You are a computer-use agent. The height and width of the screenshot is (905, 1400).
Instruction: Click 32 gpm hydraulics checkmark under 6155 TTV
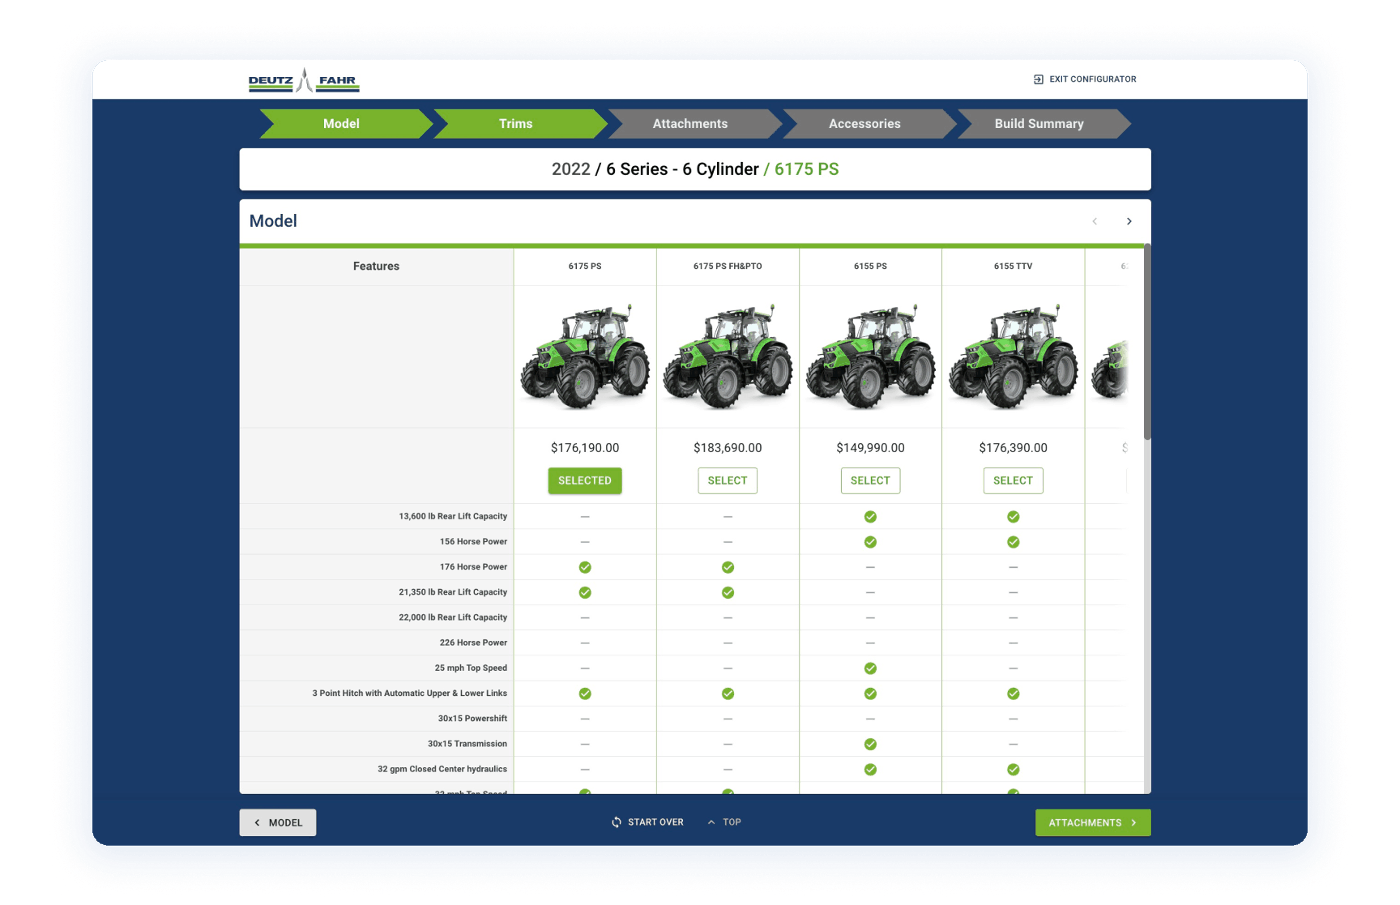coord(1013,770)
